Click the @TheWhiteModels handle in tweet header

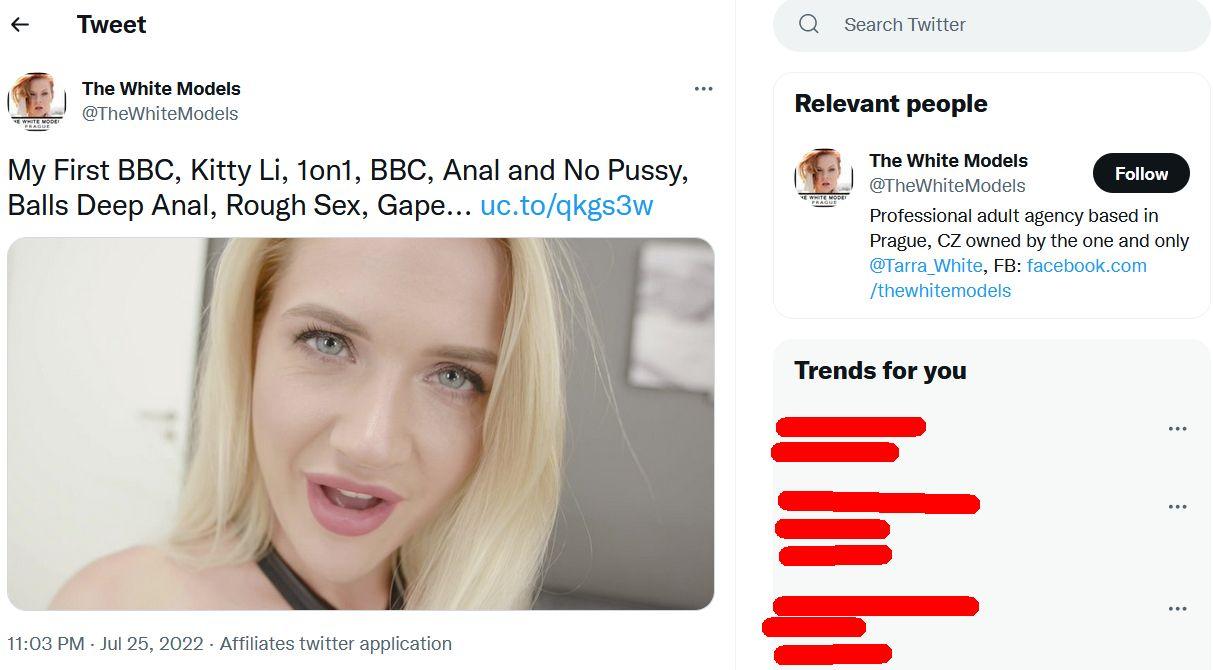(x=160, y=114)
